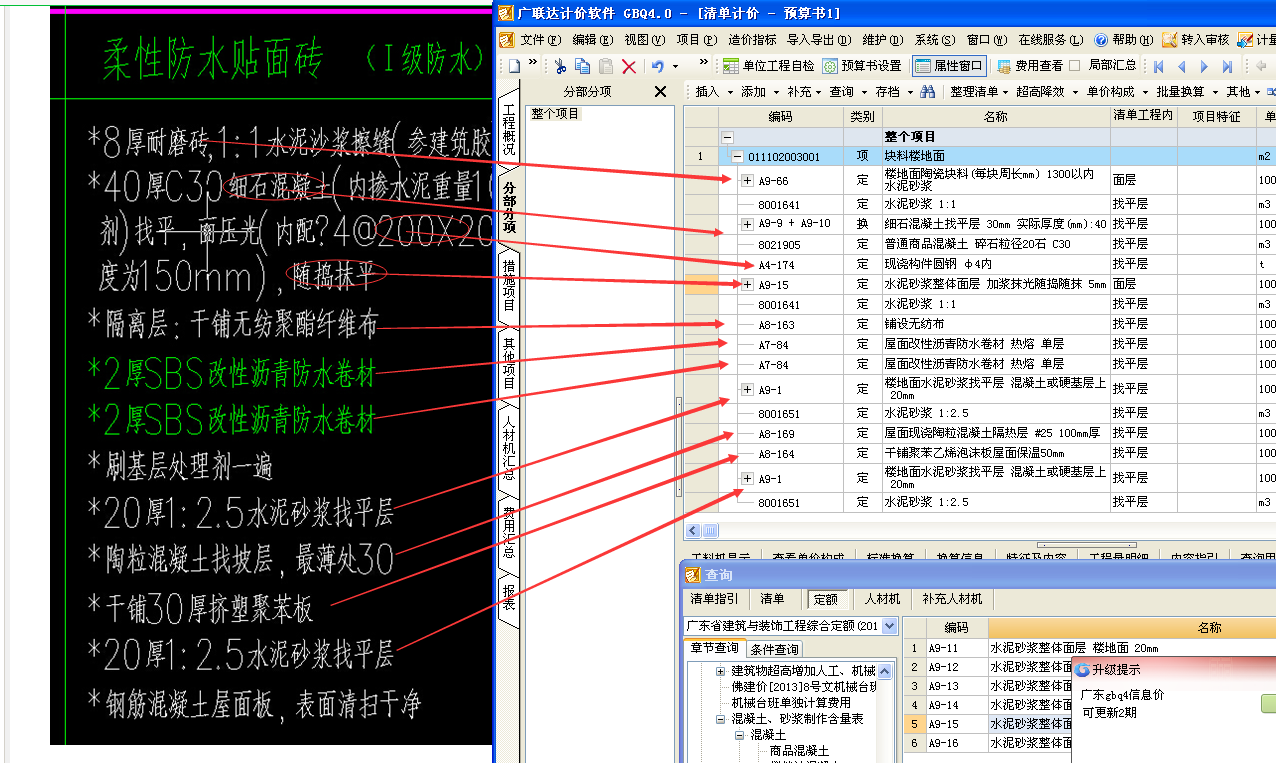Click the Cut scissors icon

click(x=560, y=66)
